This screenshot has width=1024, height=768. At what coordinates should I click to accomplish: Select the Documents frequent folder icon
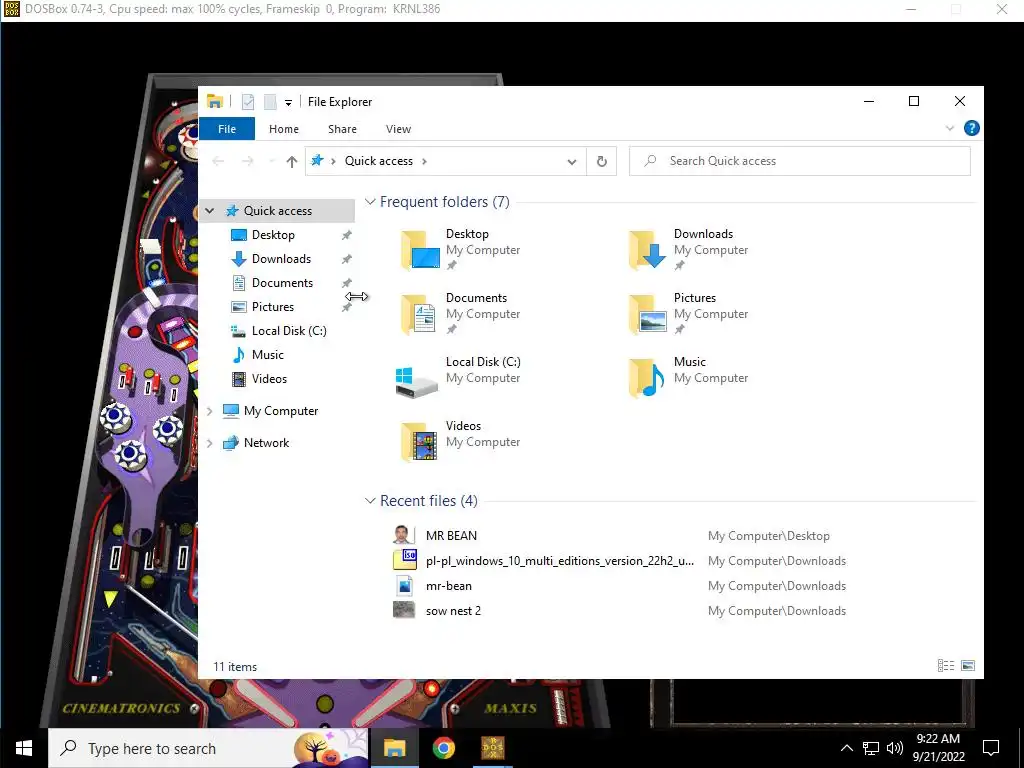[420, 313]
